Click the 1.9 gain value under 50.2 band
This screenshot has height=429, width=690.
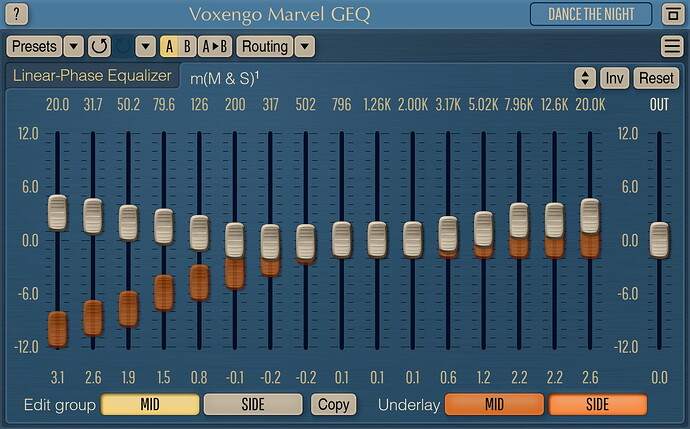[x=128, y=378]
